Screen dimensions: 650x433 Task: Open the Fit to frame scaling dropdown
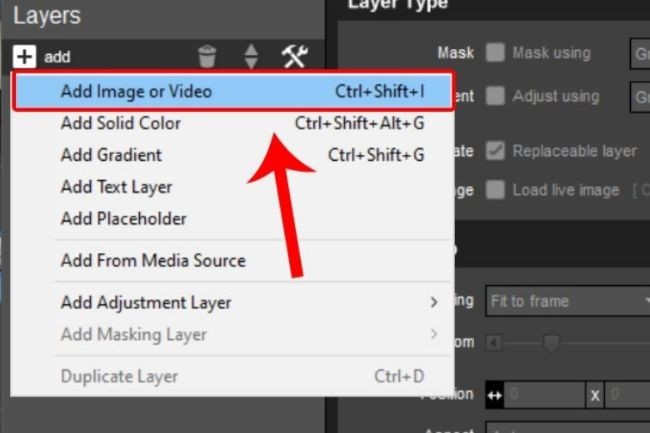pos(567,300)
